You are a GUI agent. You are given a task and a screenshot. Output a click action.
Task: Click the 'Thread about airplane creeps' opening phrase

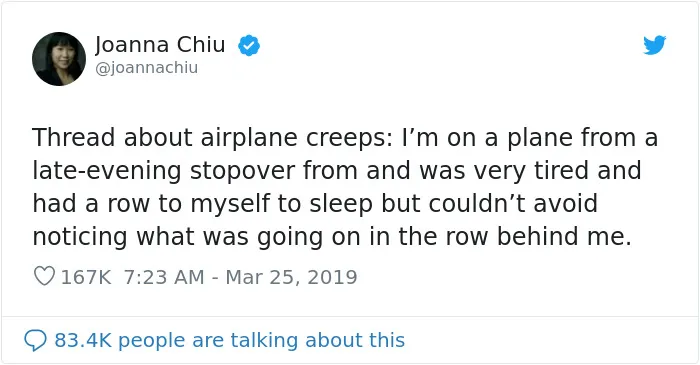[212, 137]
